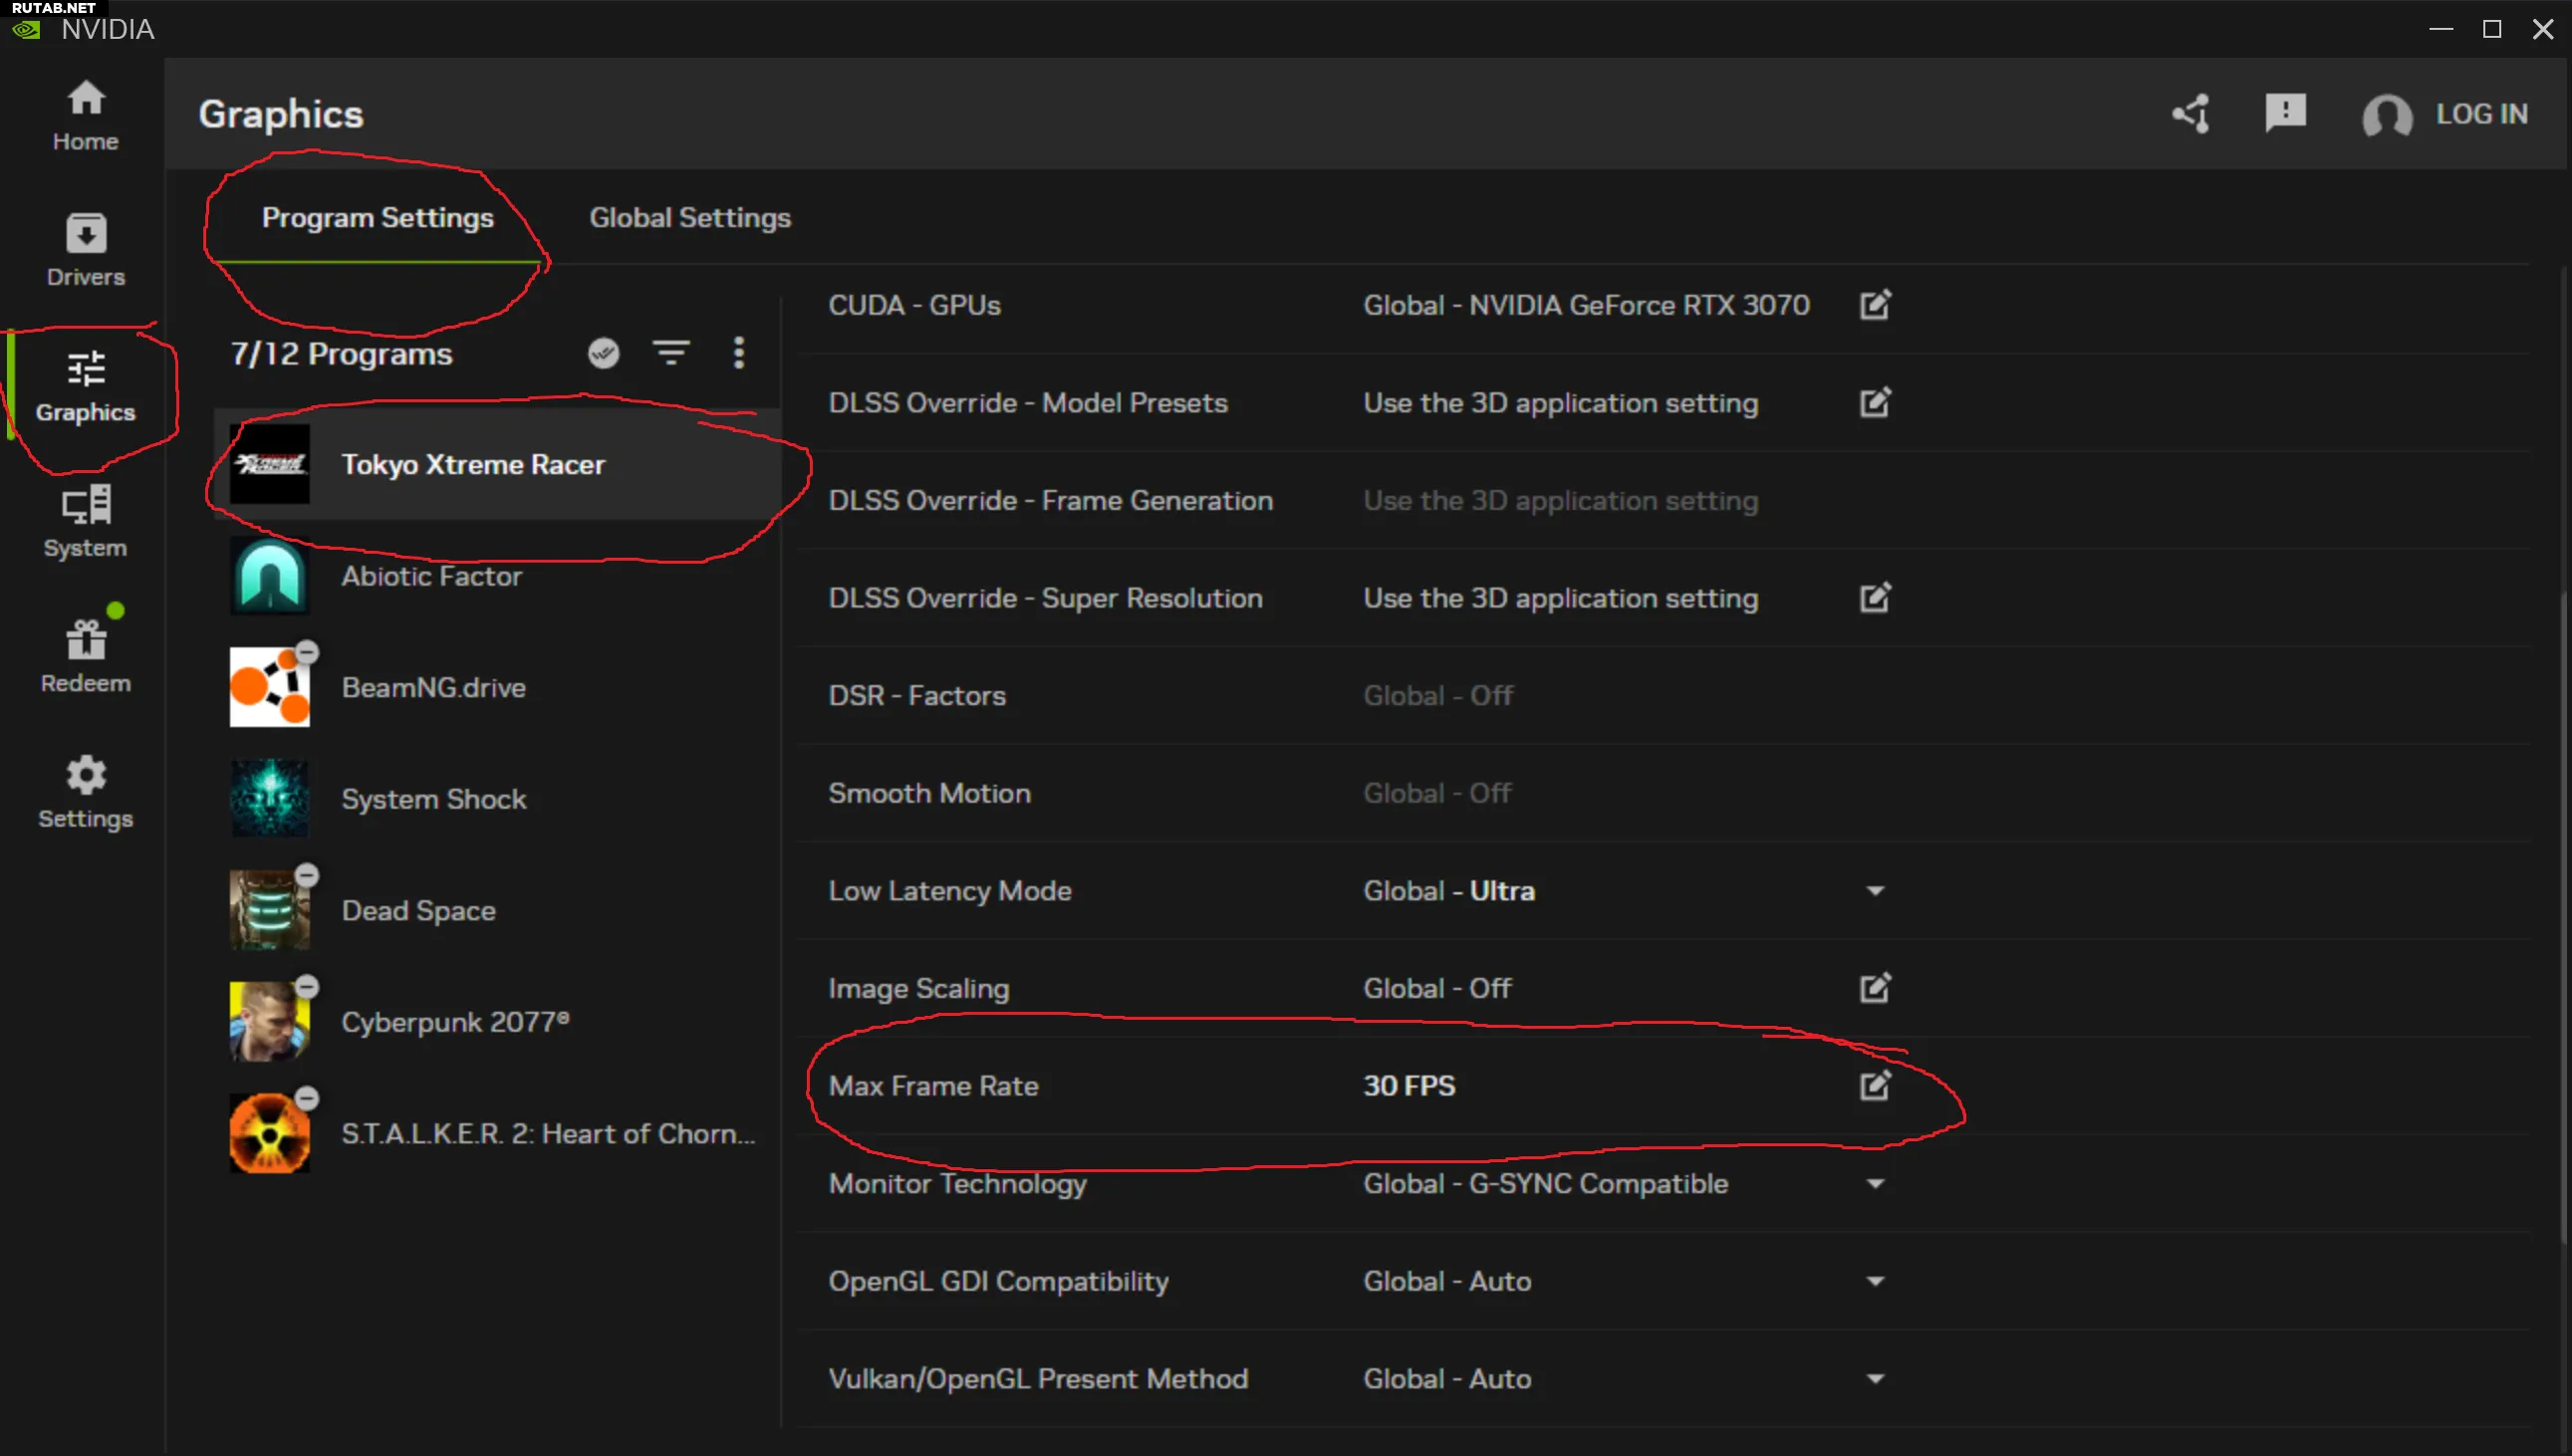Screen dimensions: 2572x1456
Task: Open the Settings sidebar section
Action: click(85, 793)
